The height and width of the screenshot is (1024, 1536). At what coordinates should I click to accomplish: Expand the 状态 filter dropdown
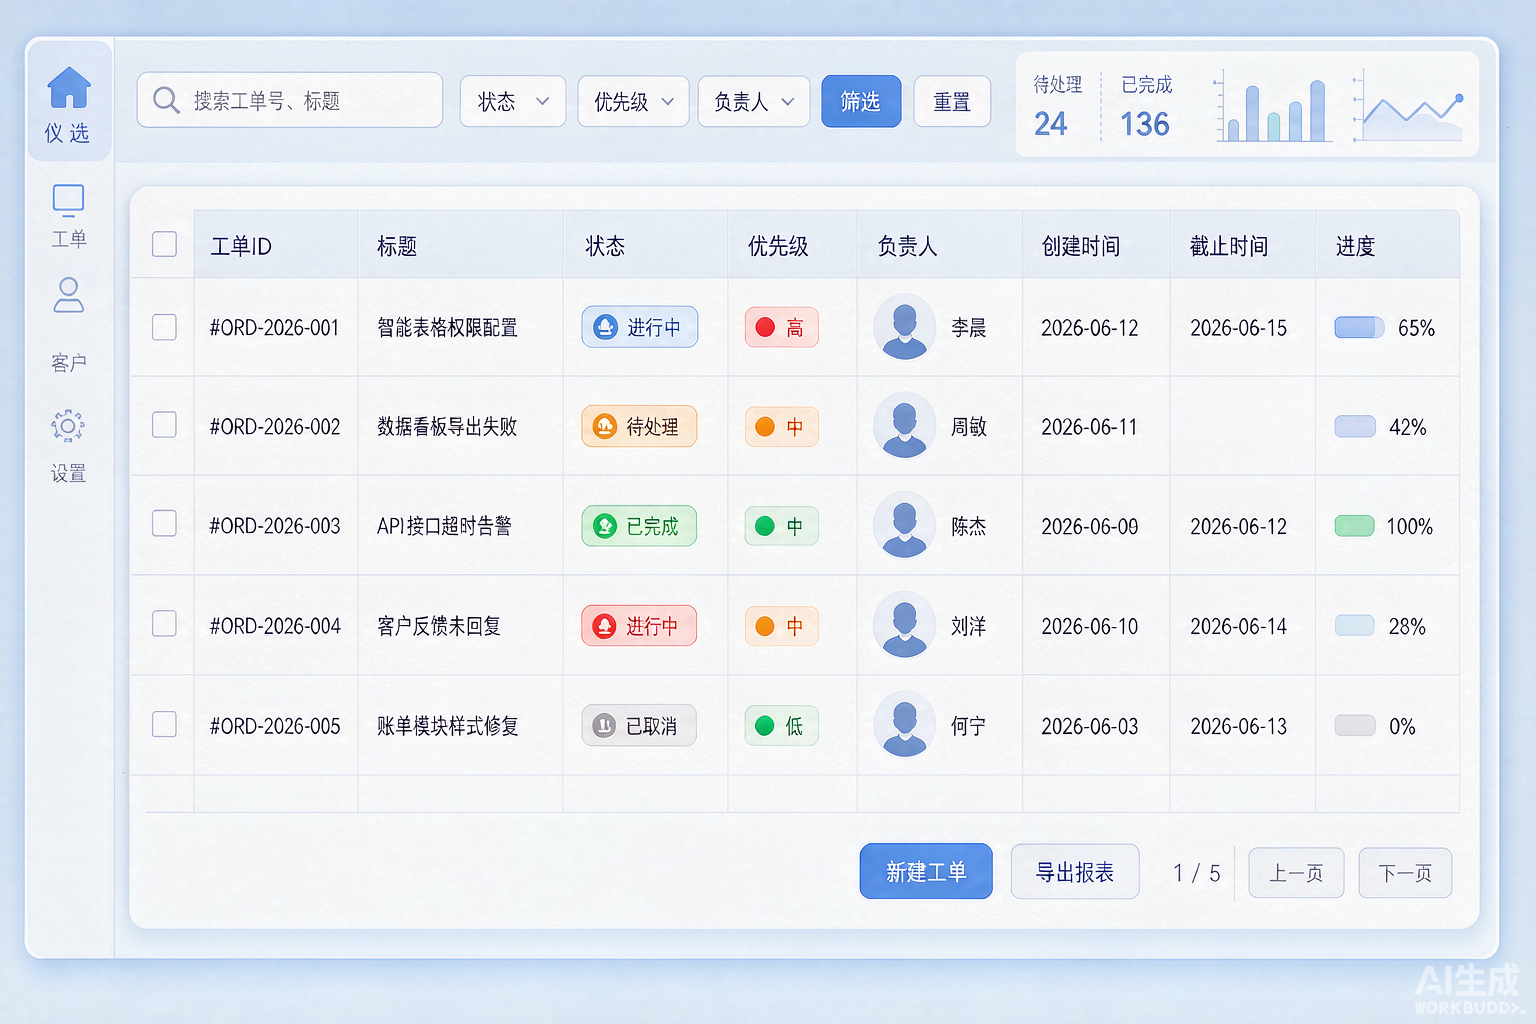click(513, 101)
